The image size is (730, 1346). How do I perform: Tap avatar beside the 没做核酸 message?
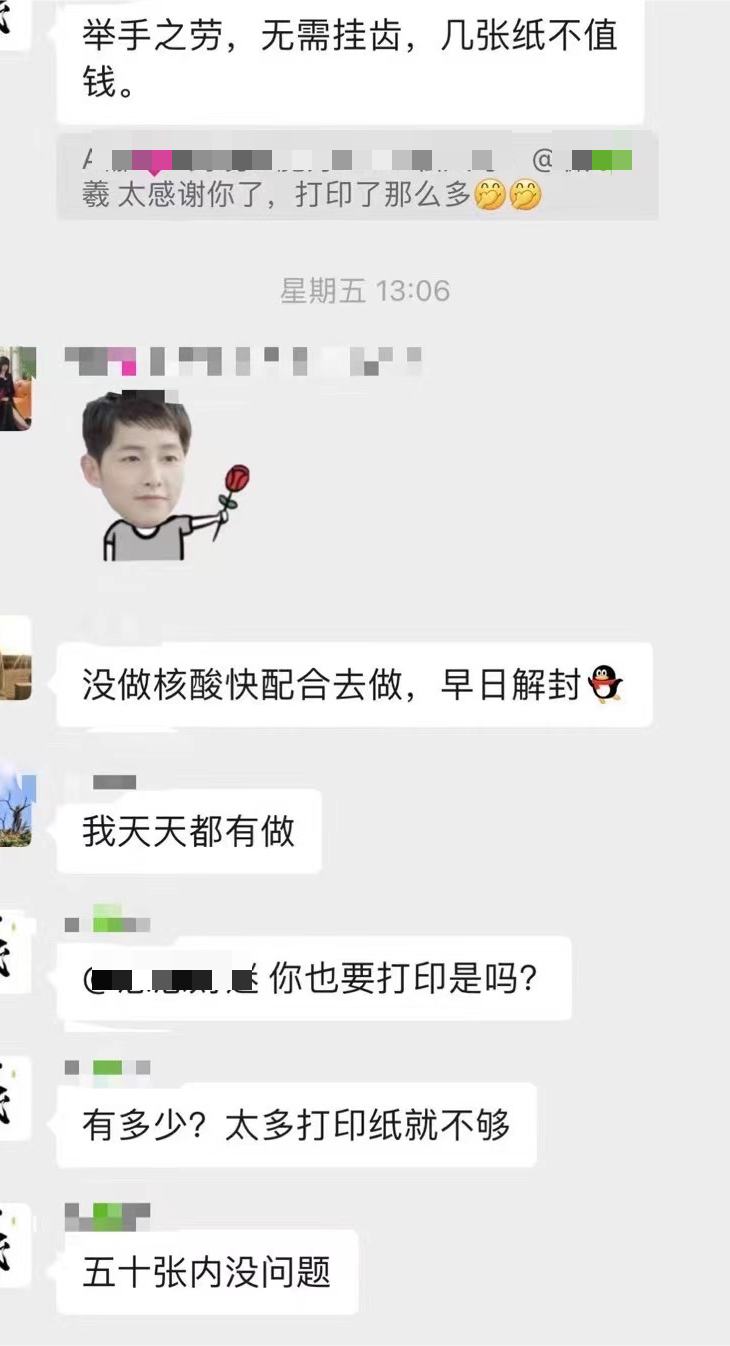(x=15, y=659)
